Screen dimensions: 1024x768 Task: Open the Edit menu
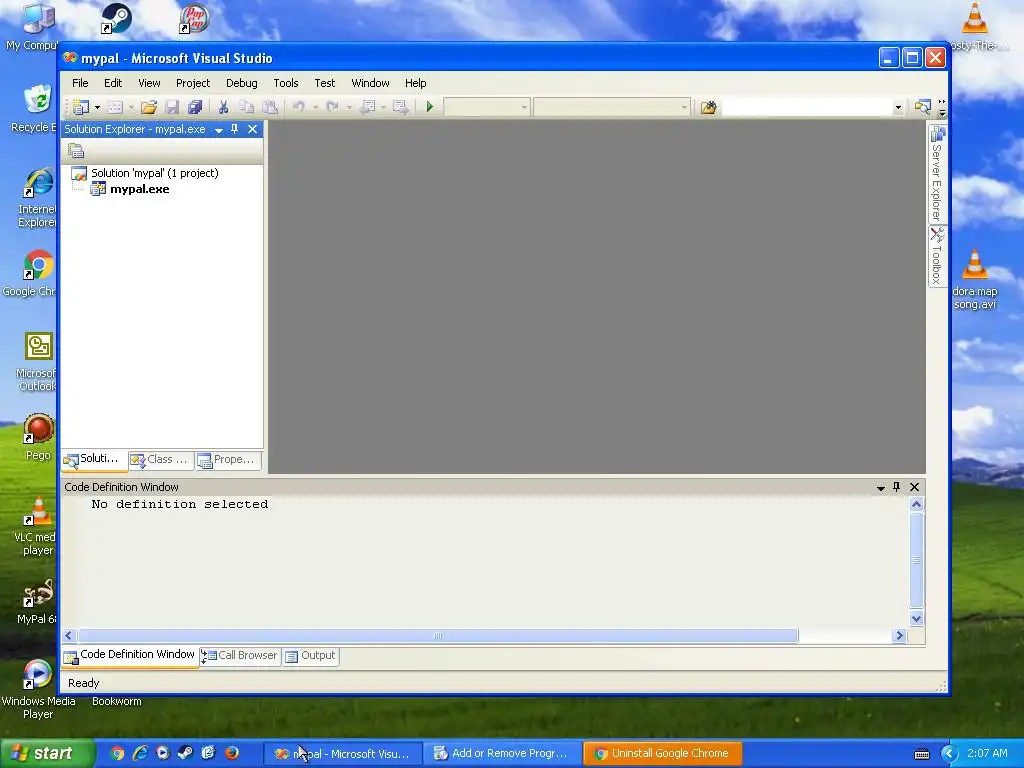pyautogui.click(x=113, y=83)
